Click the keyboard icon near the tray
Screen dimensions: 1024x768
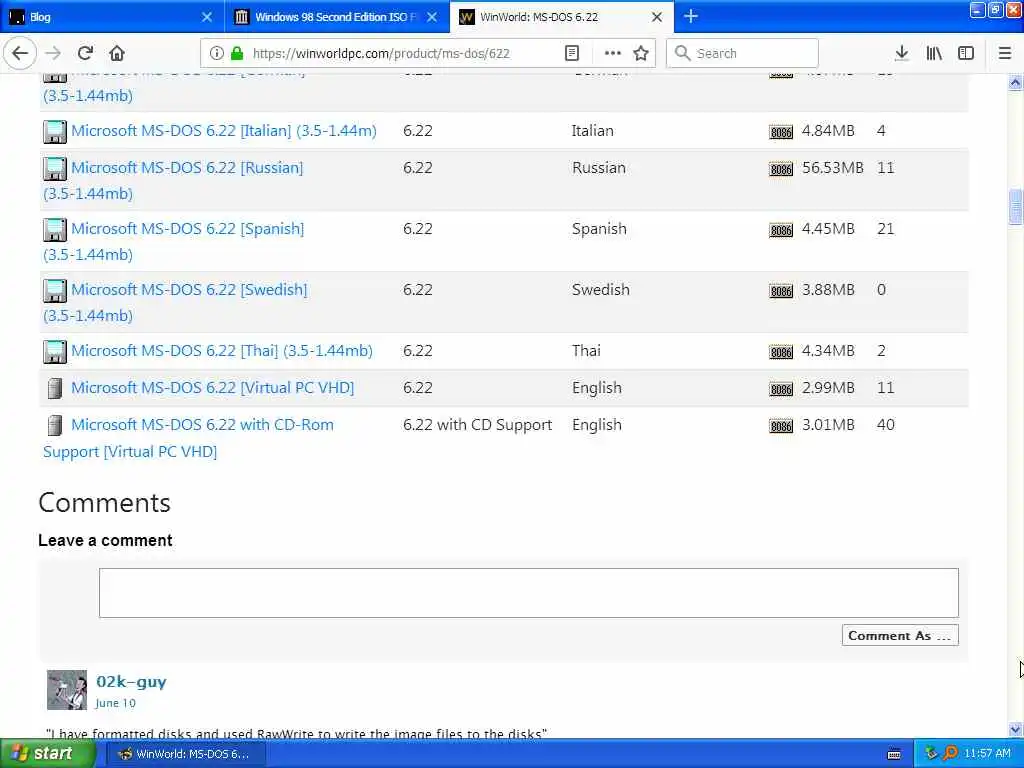point(895,754)
